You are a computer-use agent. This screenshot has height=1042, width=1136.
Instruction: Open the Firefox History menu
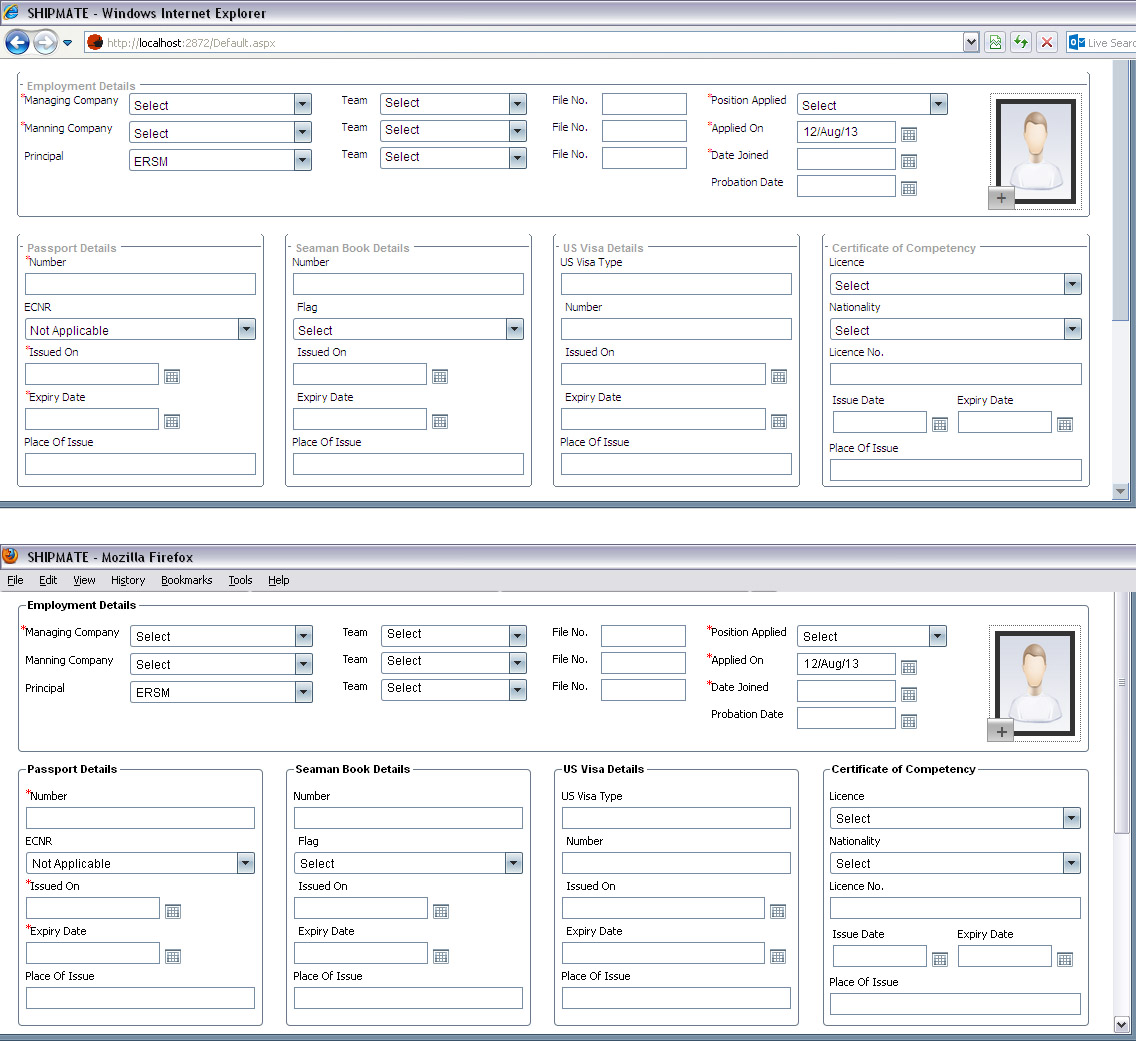pyautogui.click(x=128, y=580)
